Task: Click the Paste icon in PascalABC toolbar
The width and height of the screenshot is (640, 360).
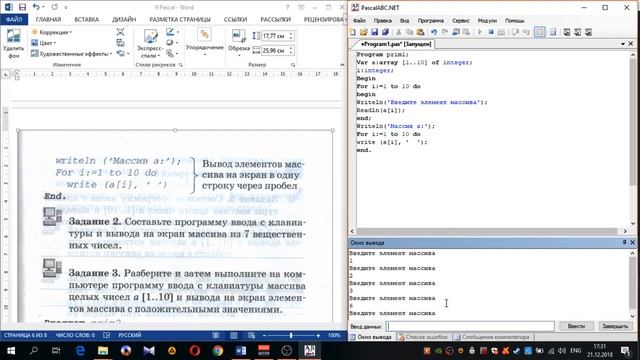Action: point(420,32)
